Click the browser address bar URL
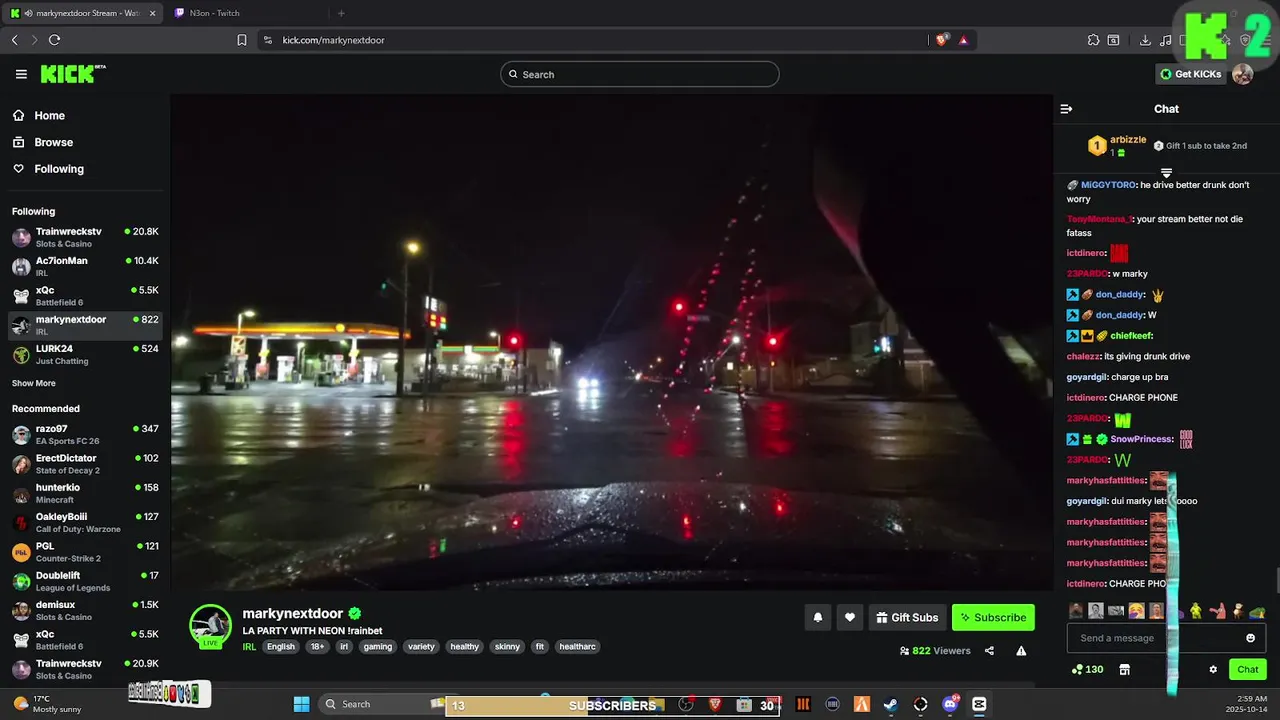This screenshot has width=1280, height=720. (334, 40)
